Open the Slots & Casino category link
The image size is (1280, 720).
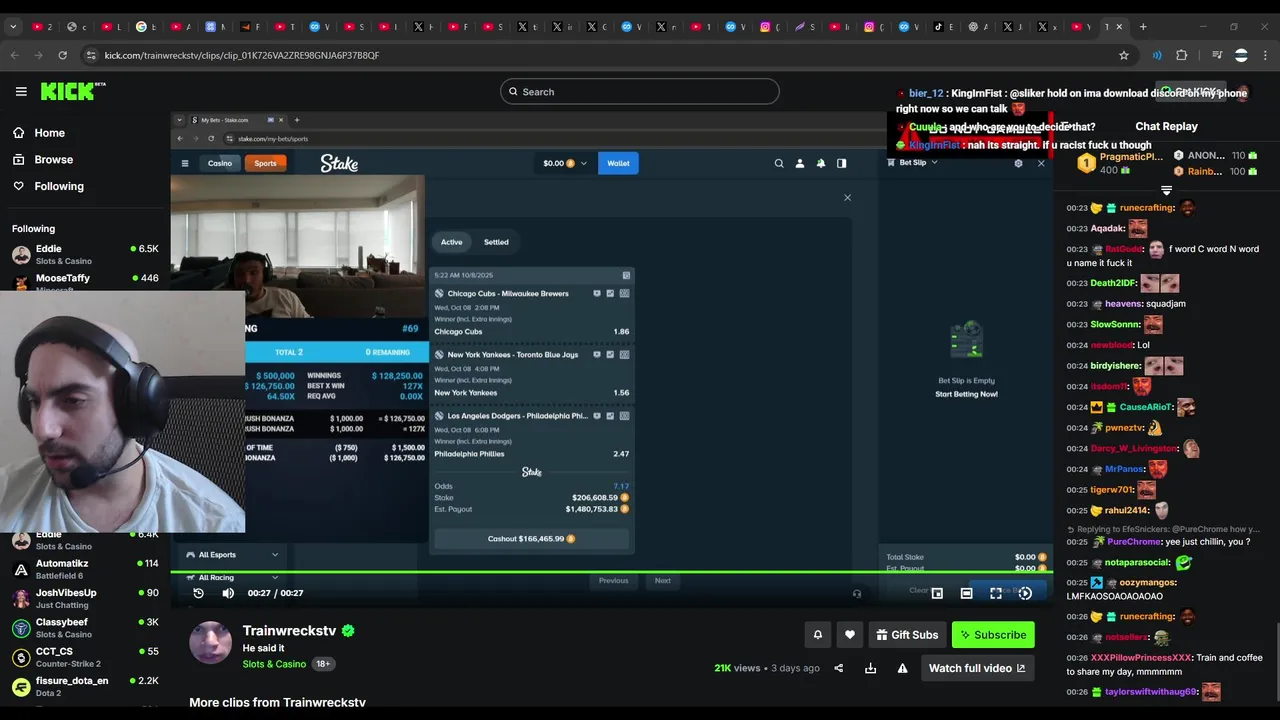[274, 664]
